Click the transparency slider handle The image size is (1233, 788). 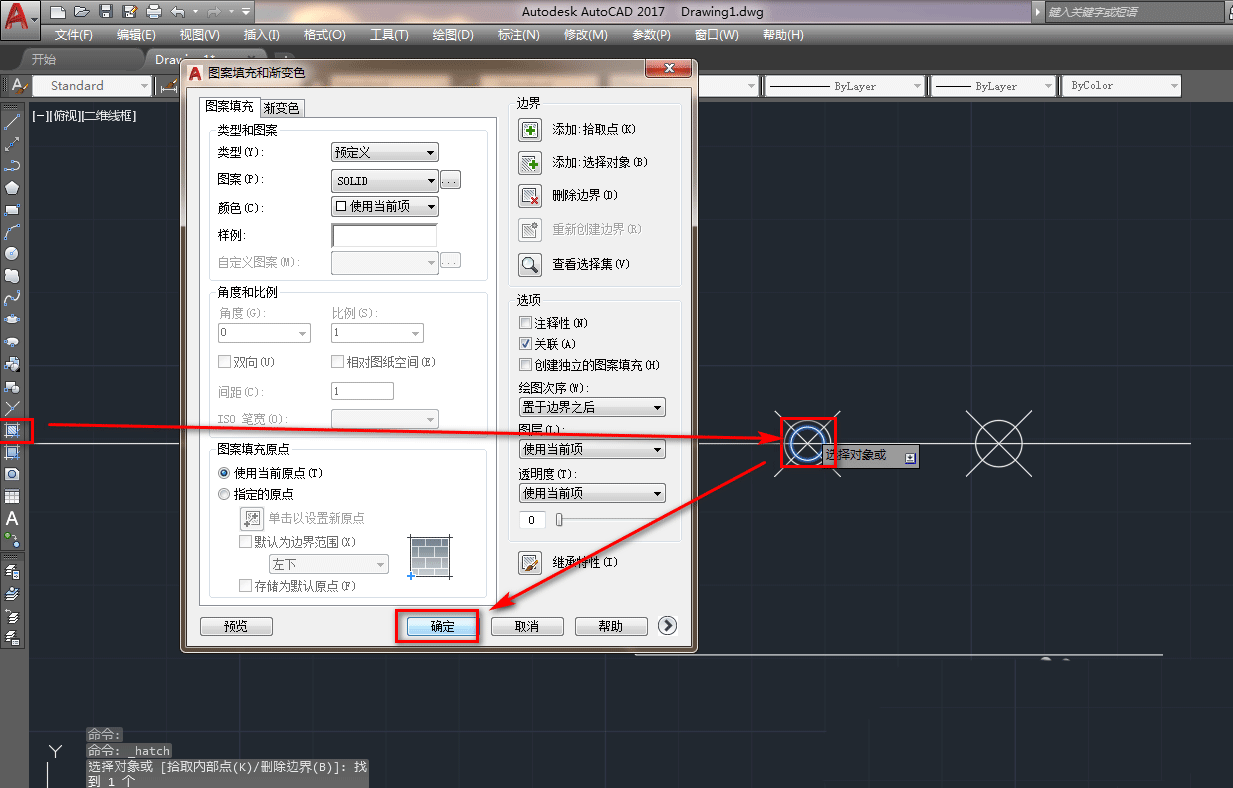point(560,520)
